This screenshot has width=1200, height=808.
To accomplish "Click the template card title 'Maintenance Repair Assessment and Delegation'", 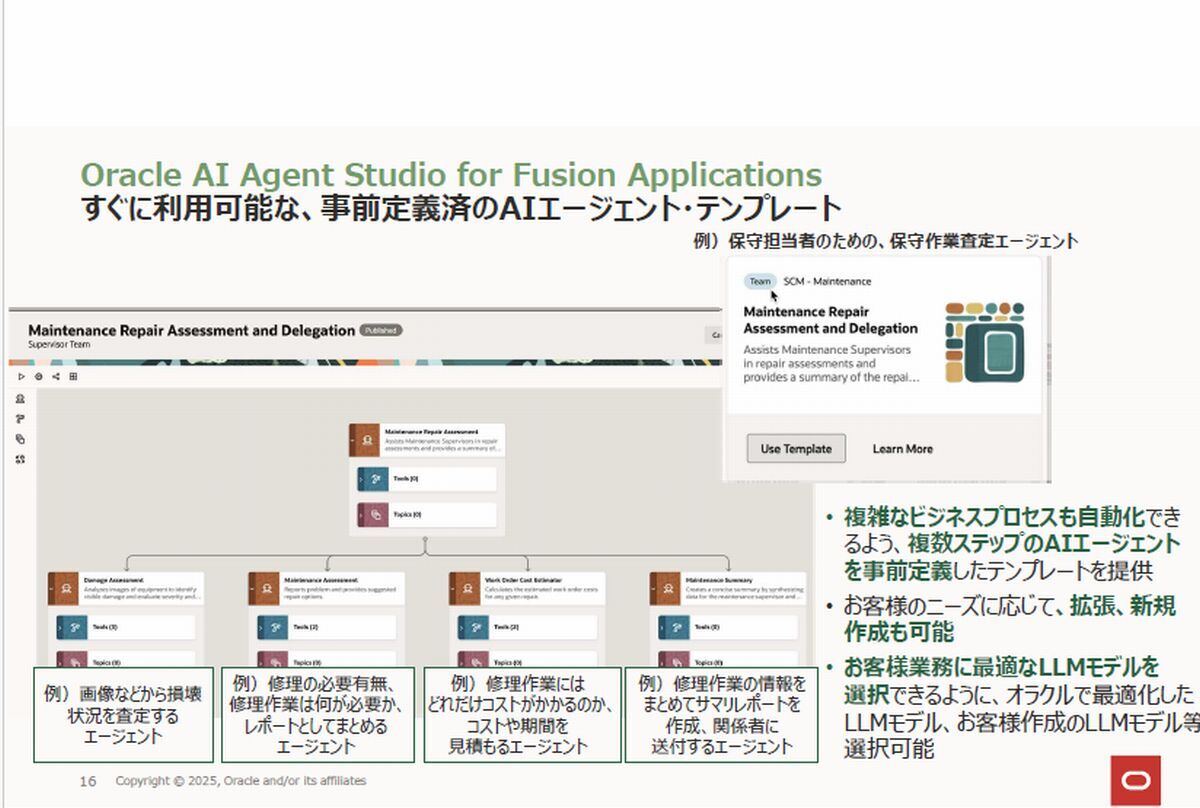I will pyautogui.click(x=830, y=320).
